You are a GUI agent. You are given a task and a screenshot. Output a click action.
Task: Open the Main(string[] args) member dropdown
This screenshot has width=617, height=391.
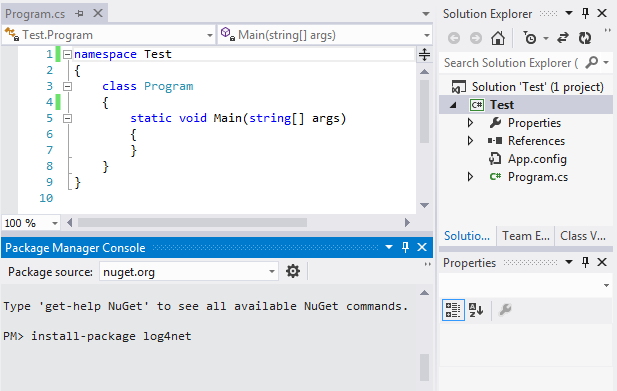point(325,35)
